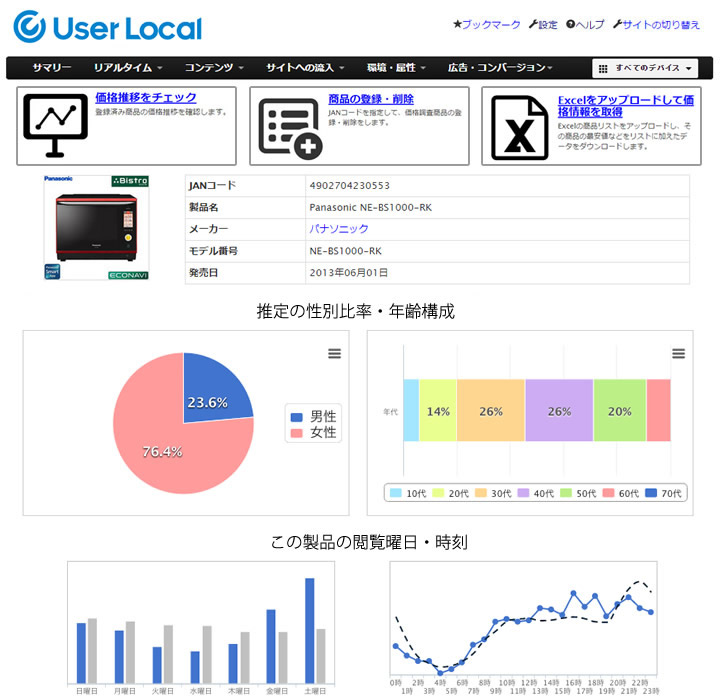This screenshot has width=720, height=700.
Task: Click the blue 金曜日 bar
Action: coord(271,646)
